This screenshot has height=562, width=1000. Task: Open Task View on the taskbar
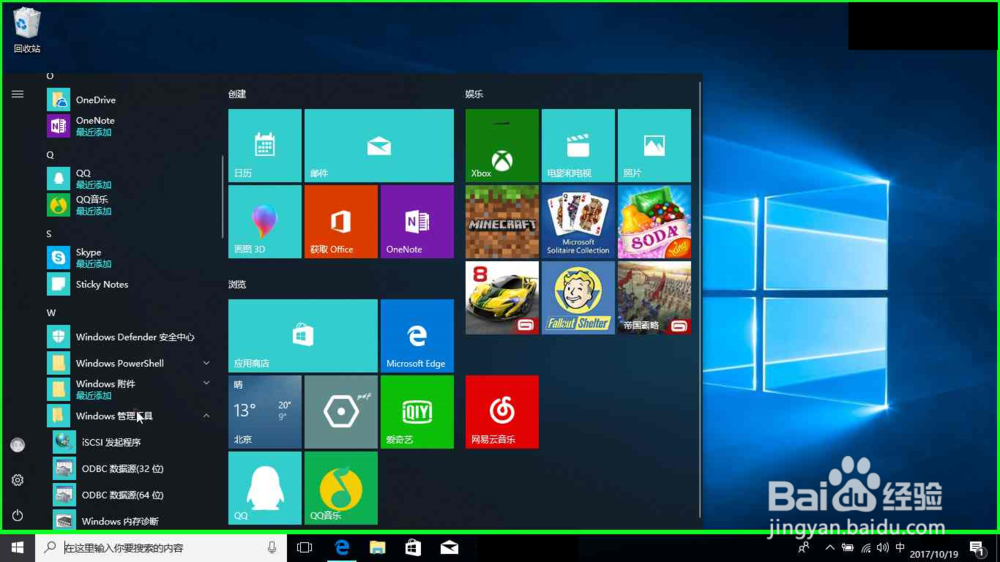[x=305, y=547]
